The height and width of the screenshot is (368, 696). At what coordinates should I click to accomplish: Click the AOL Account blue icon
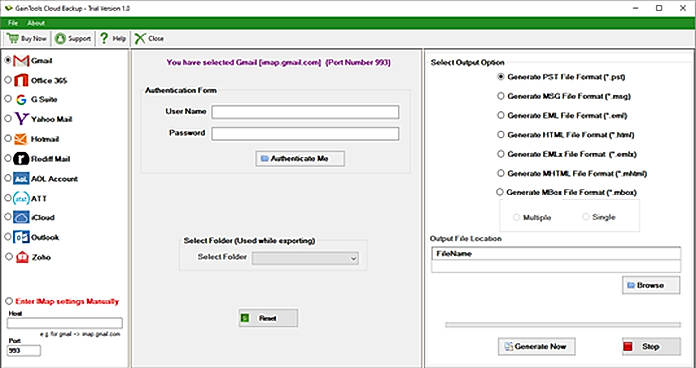21,179
